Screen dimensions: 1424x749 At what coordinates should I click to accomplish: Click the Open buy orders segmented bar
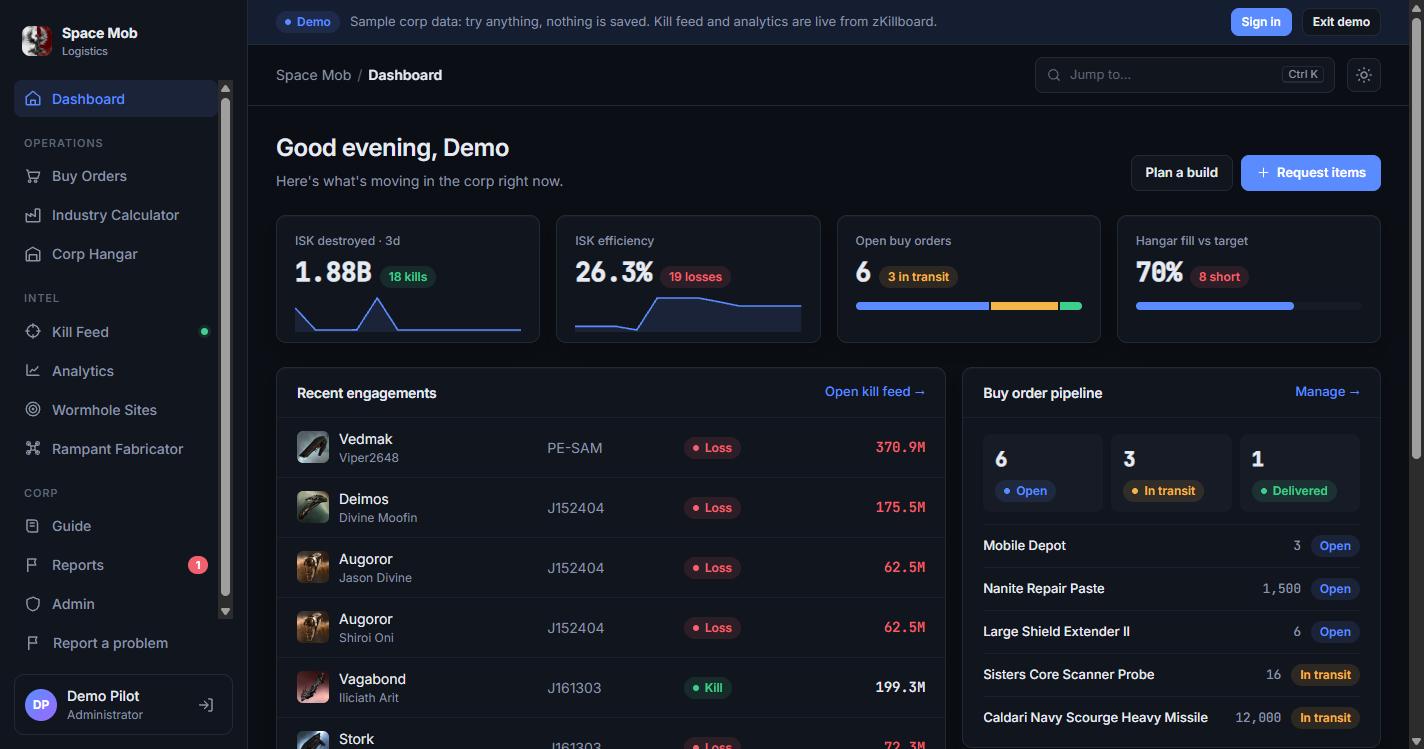click(969, 306)
